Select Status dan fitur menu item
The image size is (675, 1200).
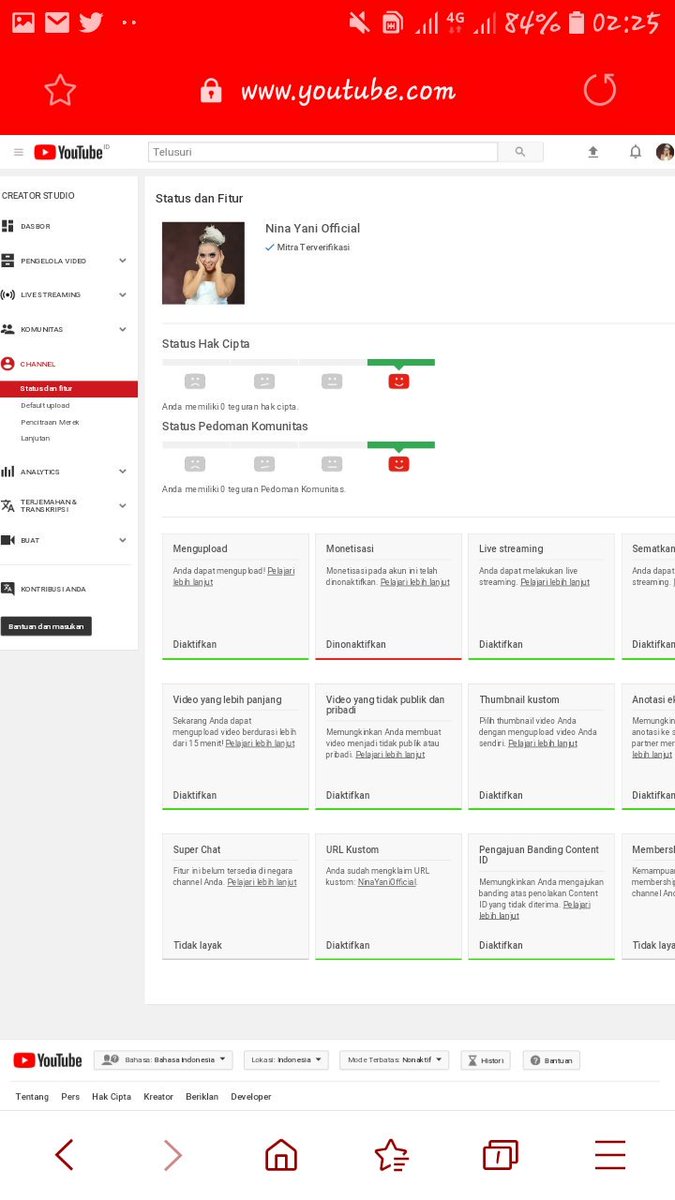pos(69,388)
